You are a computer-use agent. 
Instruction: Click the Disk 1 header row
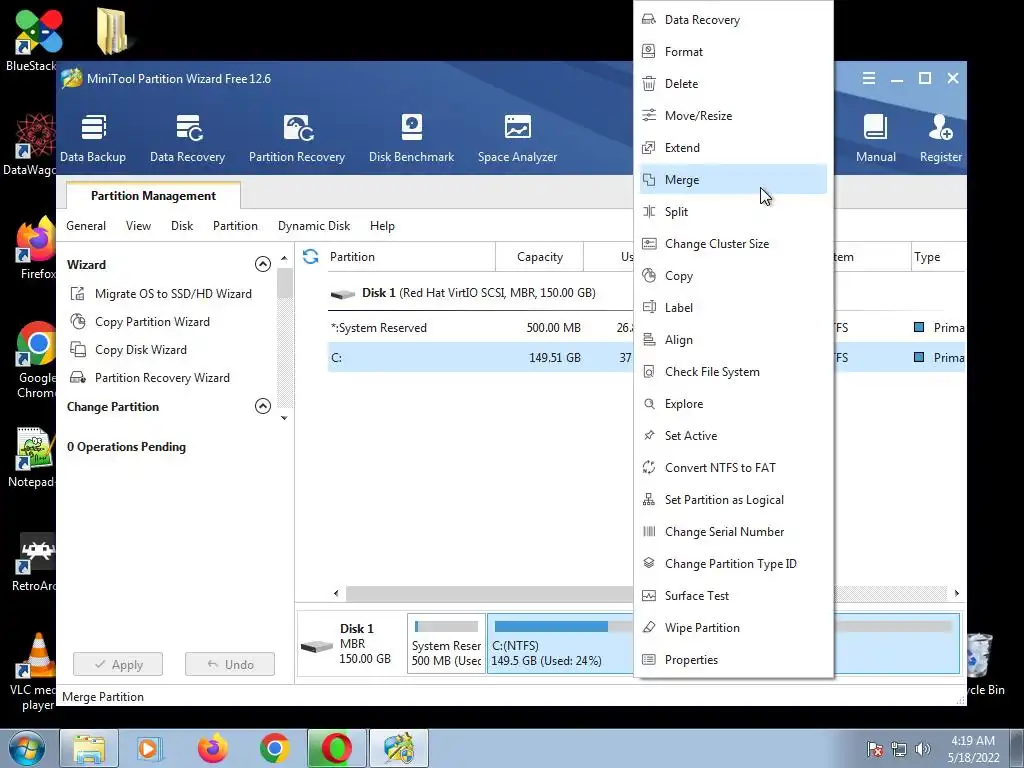click(481, 293)
